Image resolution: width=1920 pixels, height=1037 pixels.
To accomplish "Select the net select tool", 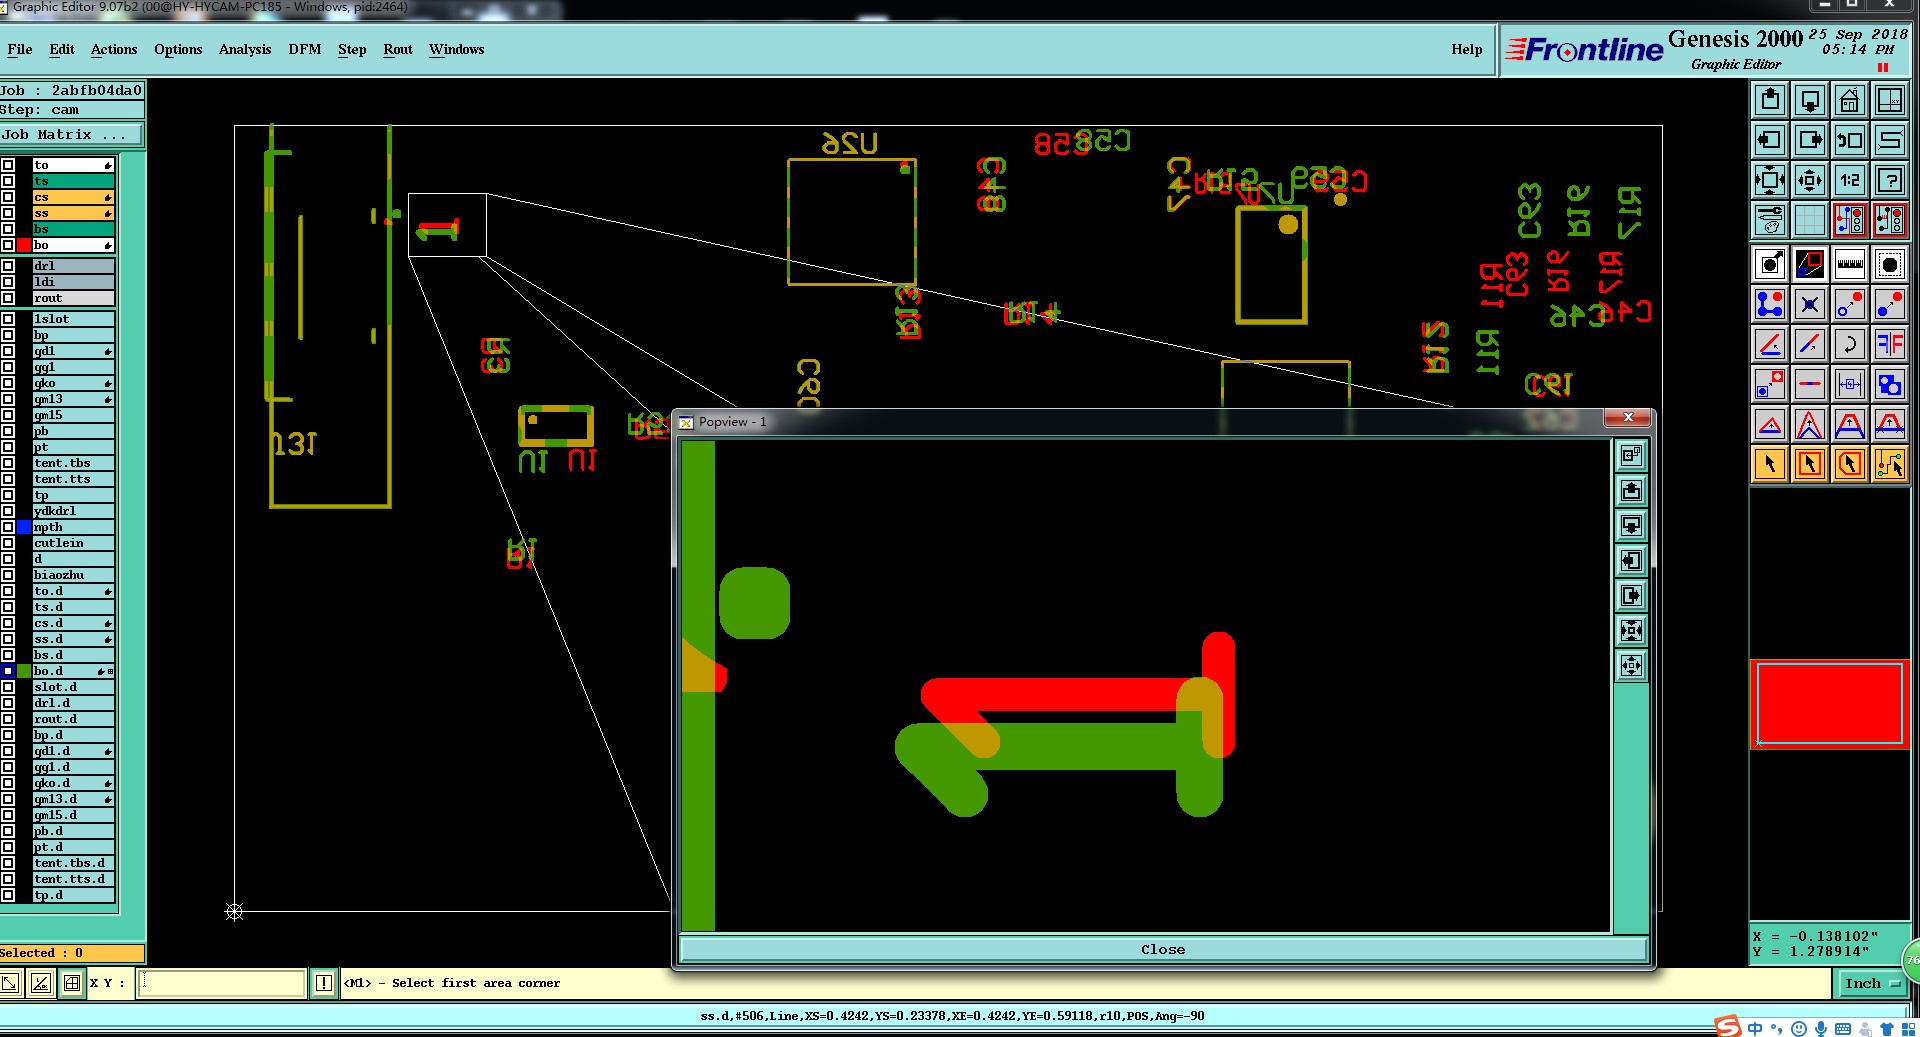I will [x=1890, y=464].
